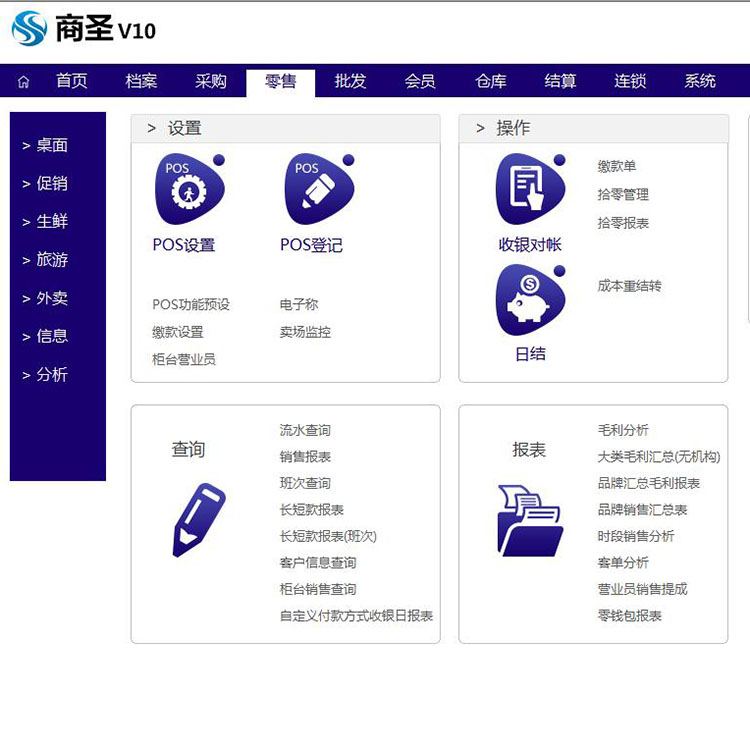Open 时段销售分析 link
750x750 pixels.
coord(636,536)
